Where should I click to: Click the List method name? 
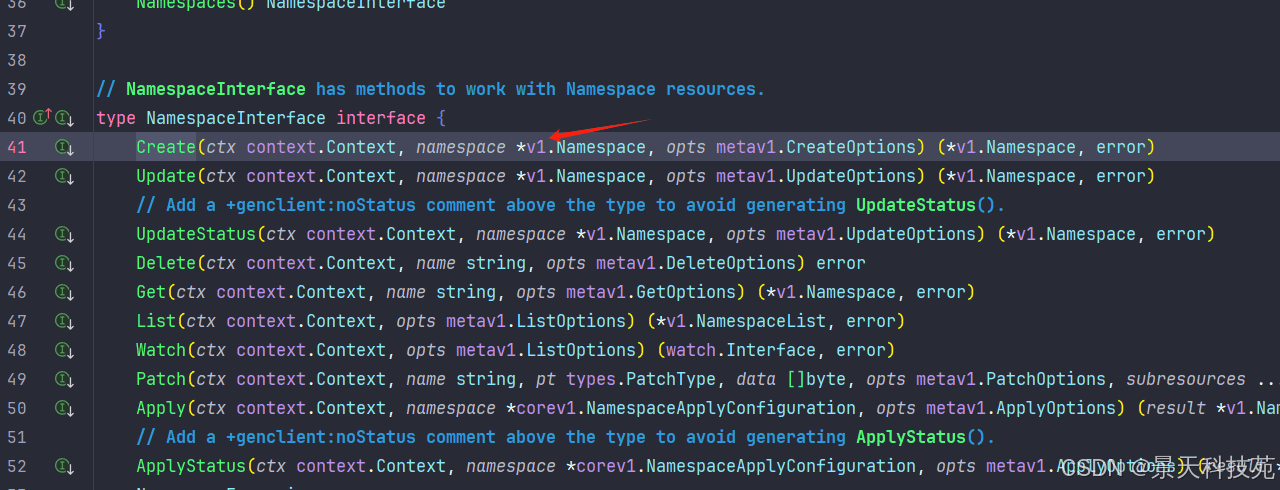tap(156, 321)
